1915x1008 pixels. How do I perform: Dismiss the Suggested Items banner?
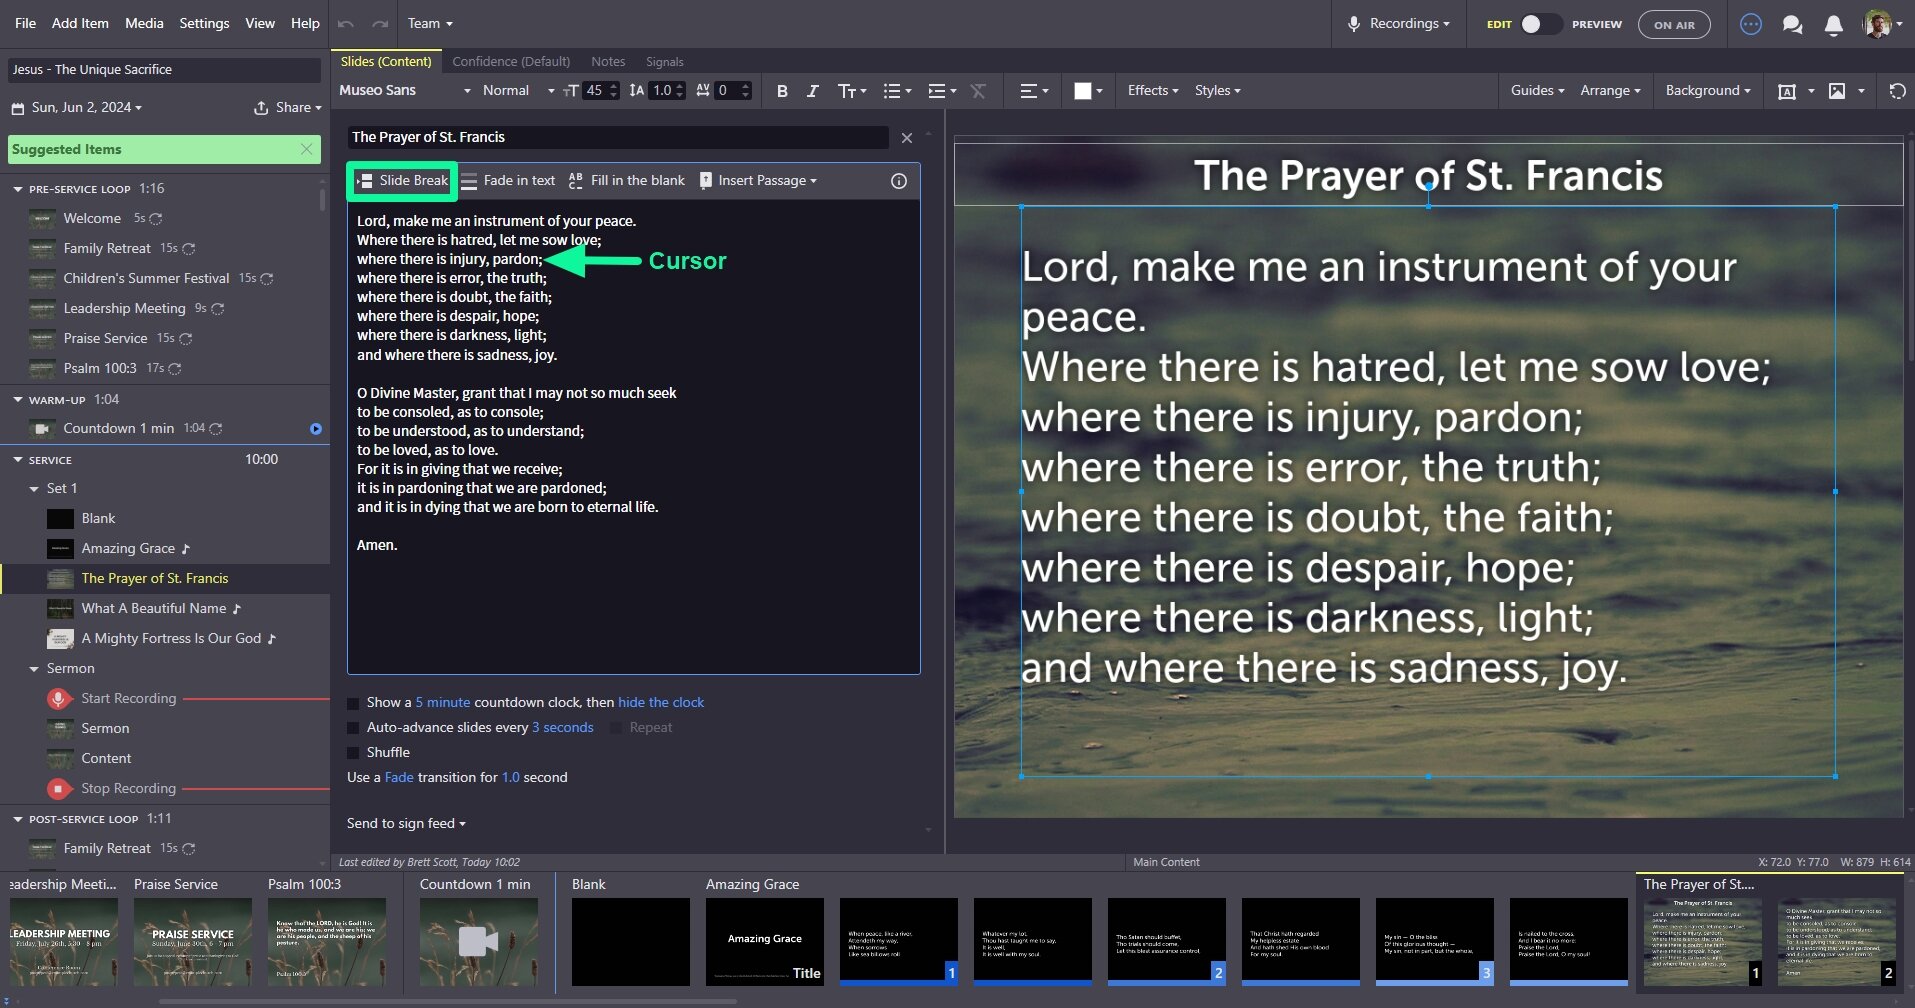pos(306,149)
